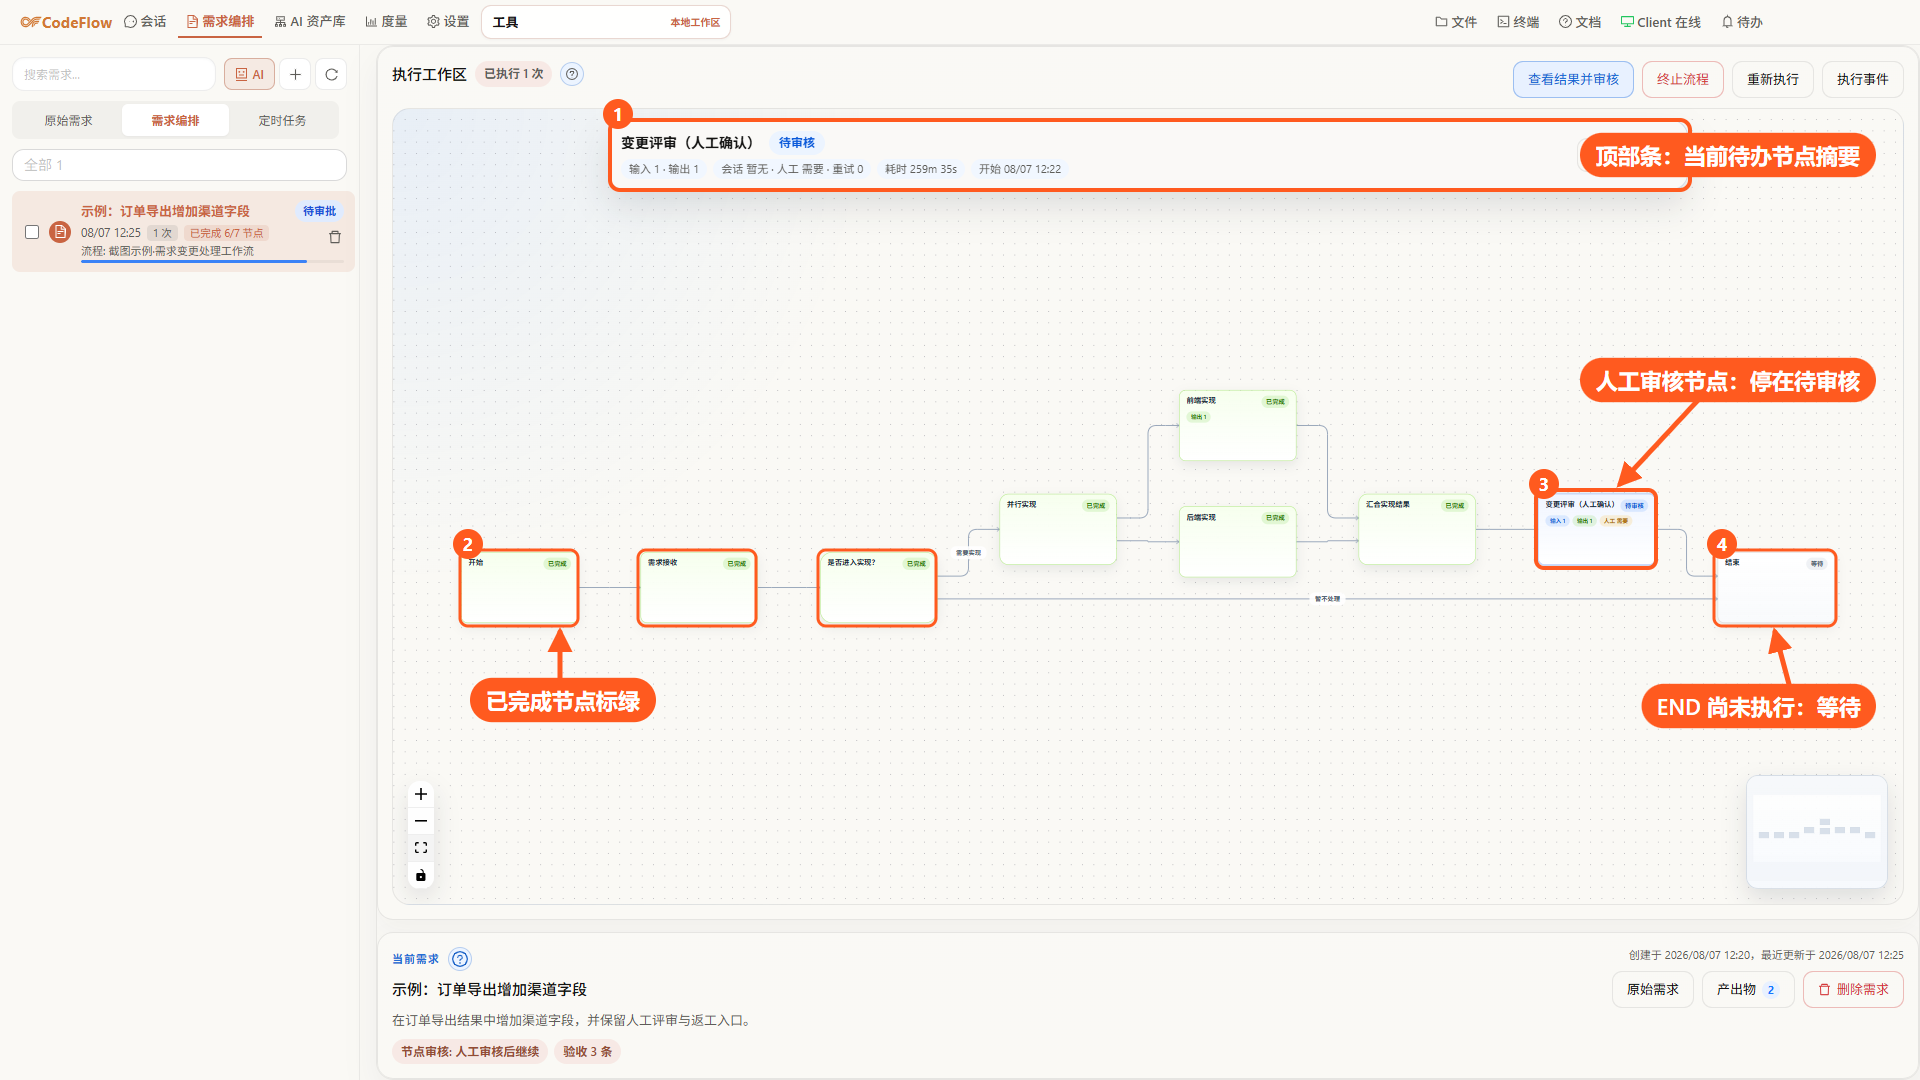Refresh the requirements list
1920x1080 pixels.
tap(332, 74)
